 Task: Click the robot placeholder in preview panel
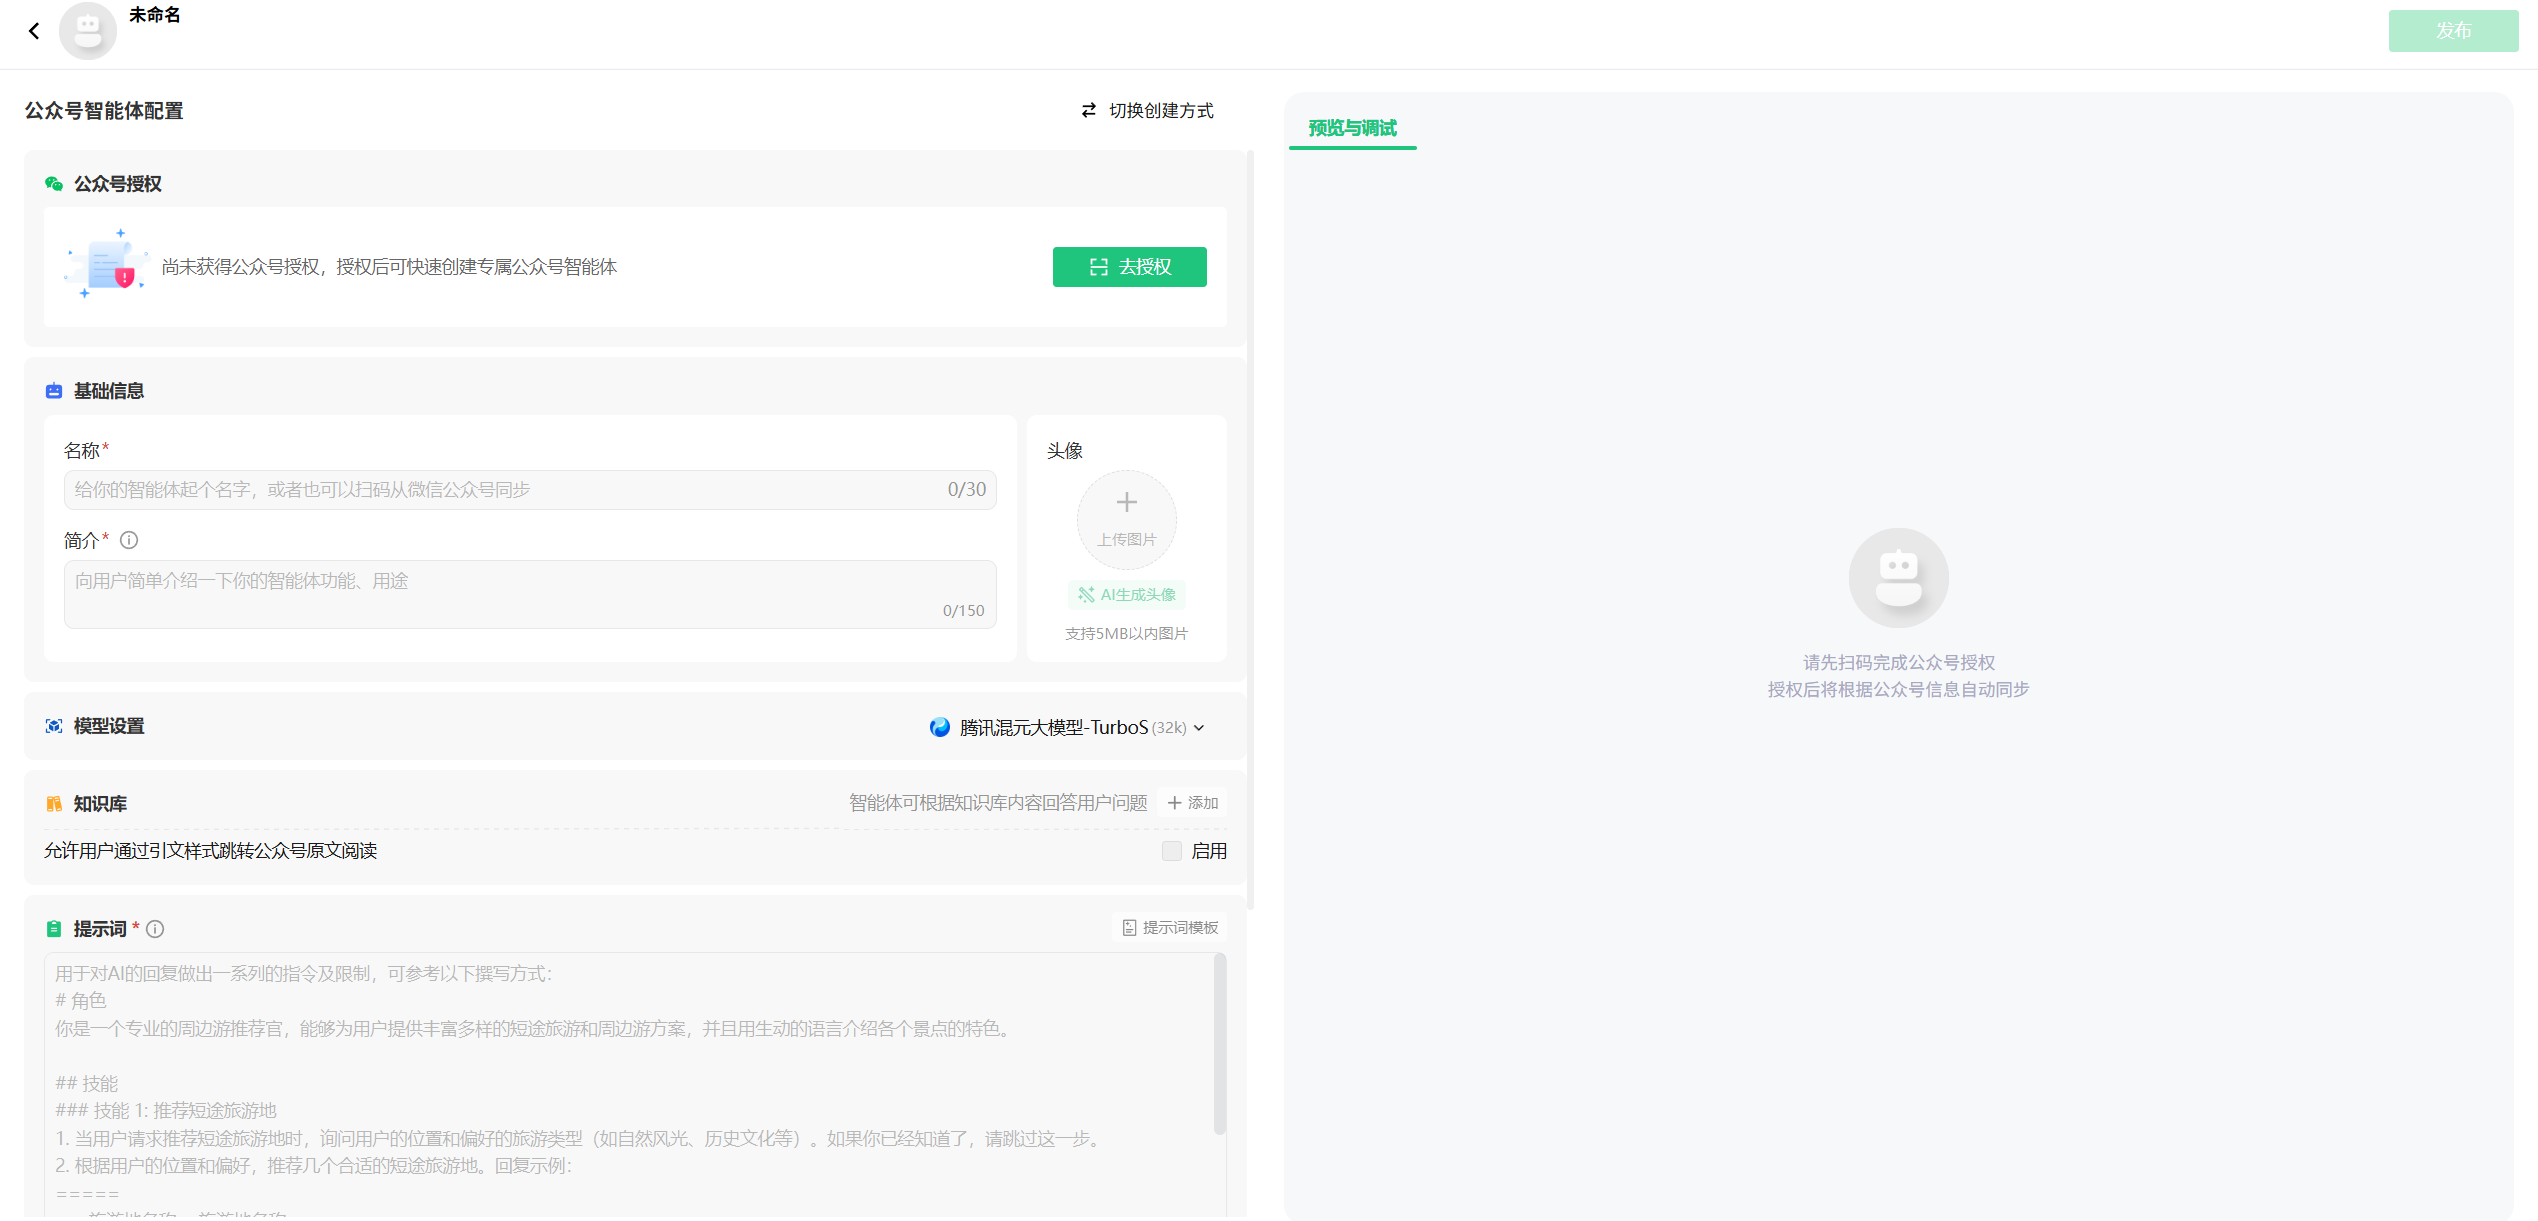point(1898,578)
